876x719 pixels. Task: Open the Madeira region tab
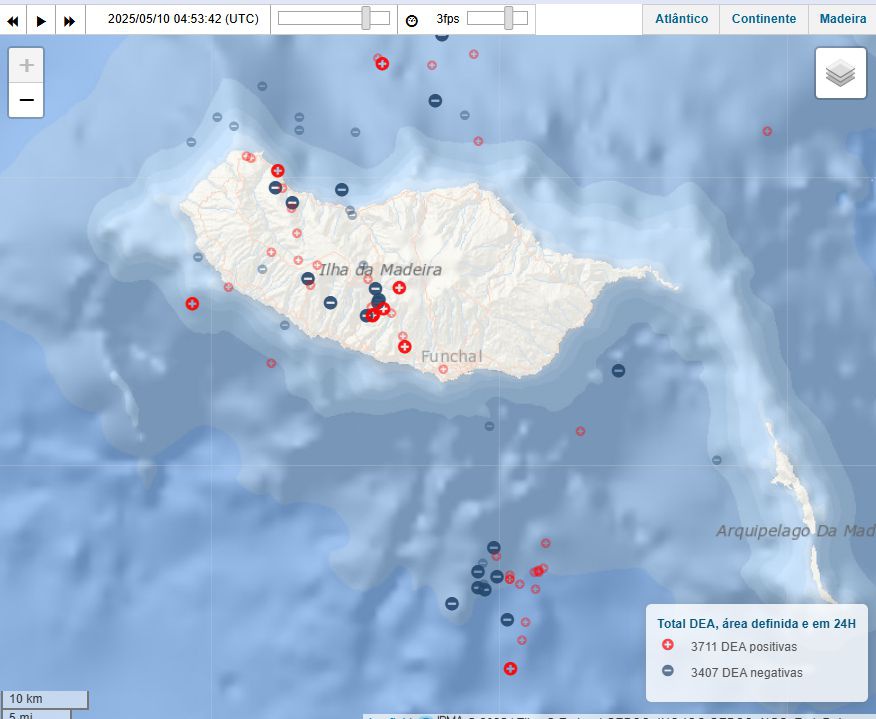pyautogui.click(x=843, y=19)
